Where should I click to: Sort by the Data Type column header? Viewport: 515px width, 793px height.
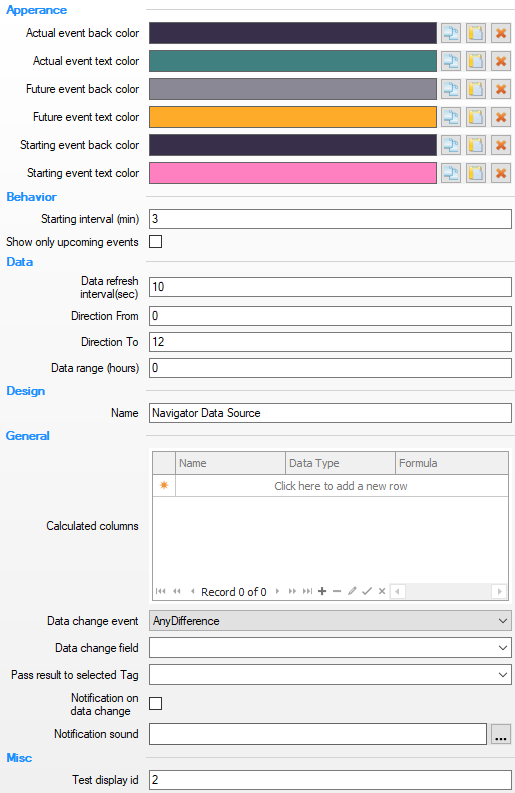pos(340,463)
